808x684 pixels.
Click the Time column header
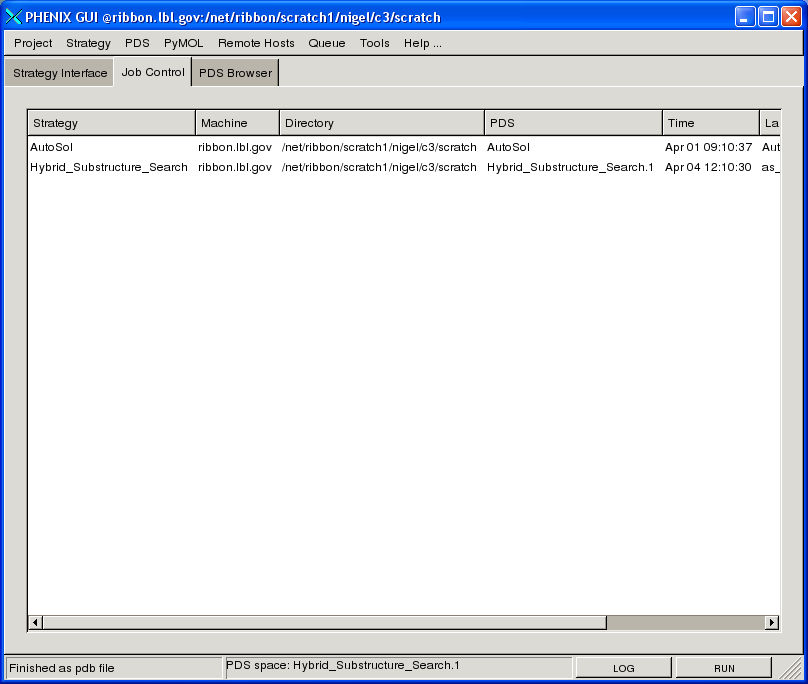[710, 123]
